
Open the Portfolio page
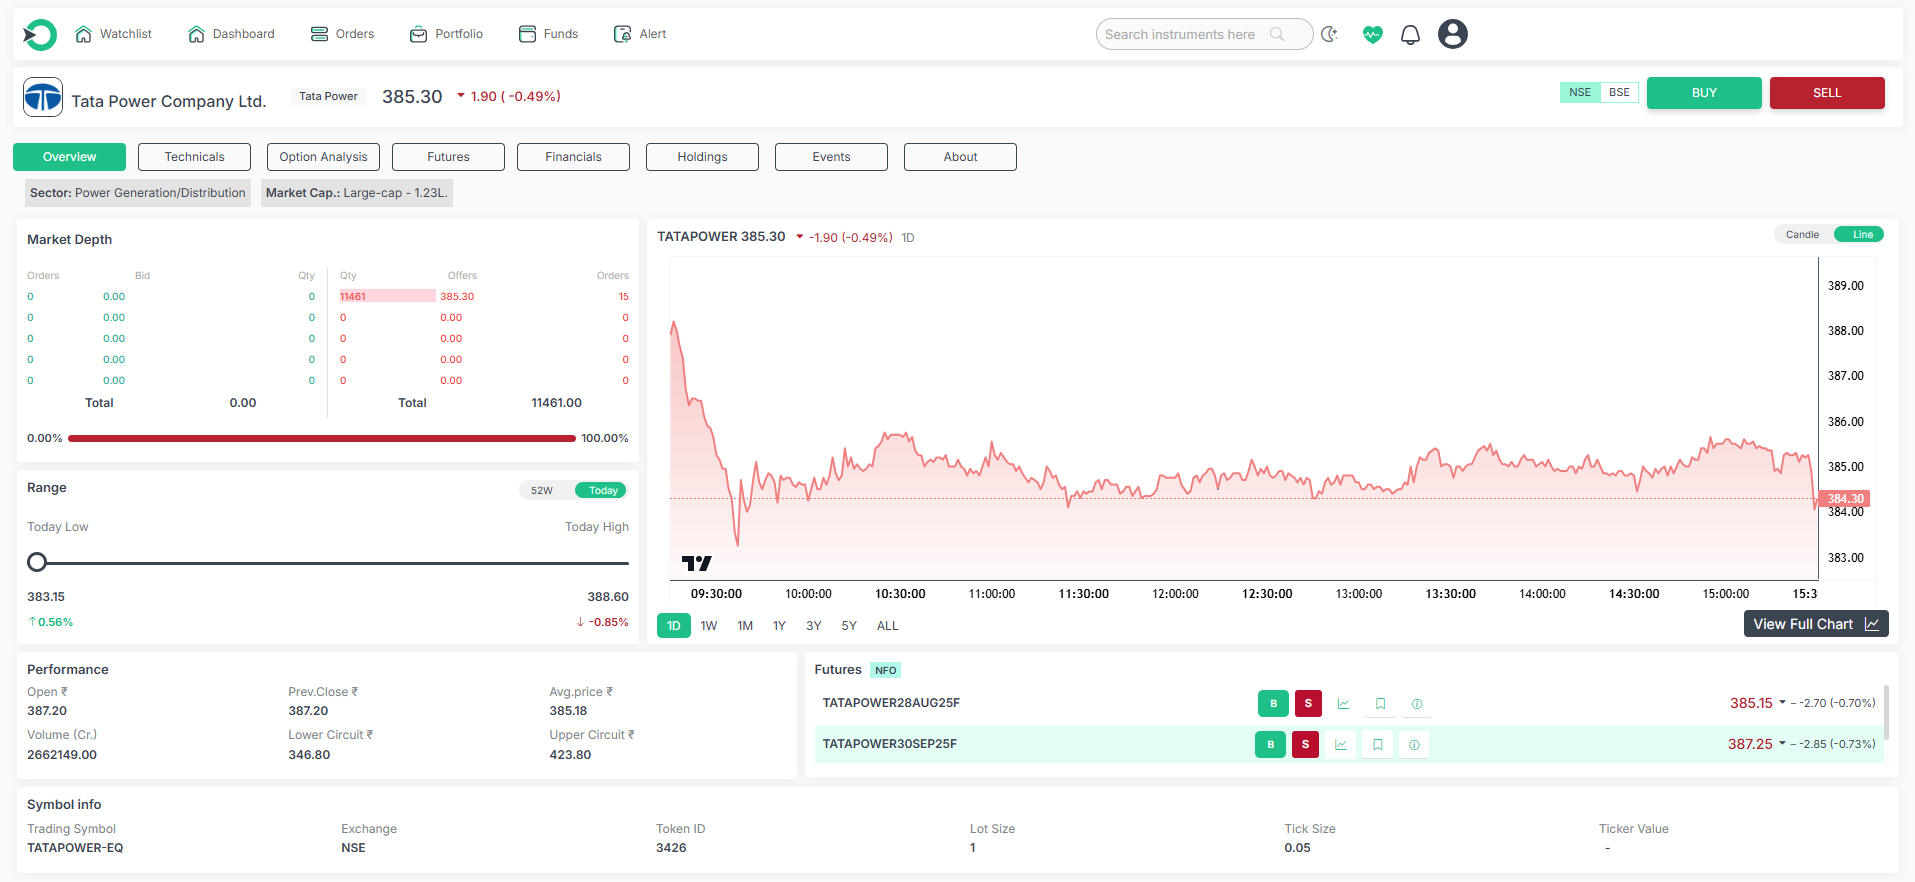(446, 34)
